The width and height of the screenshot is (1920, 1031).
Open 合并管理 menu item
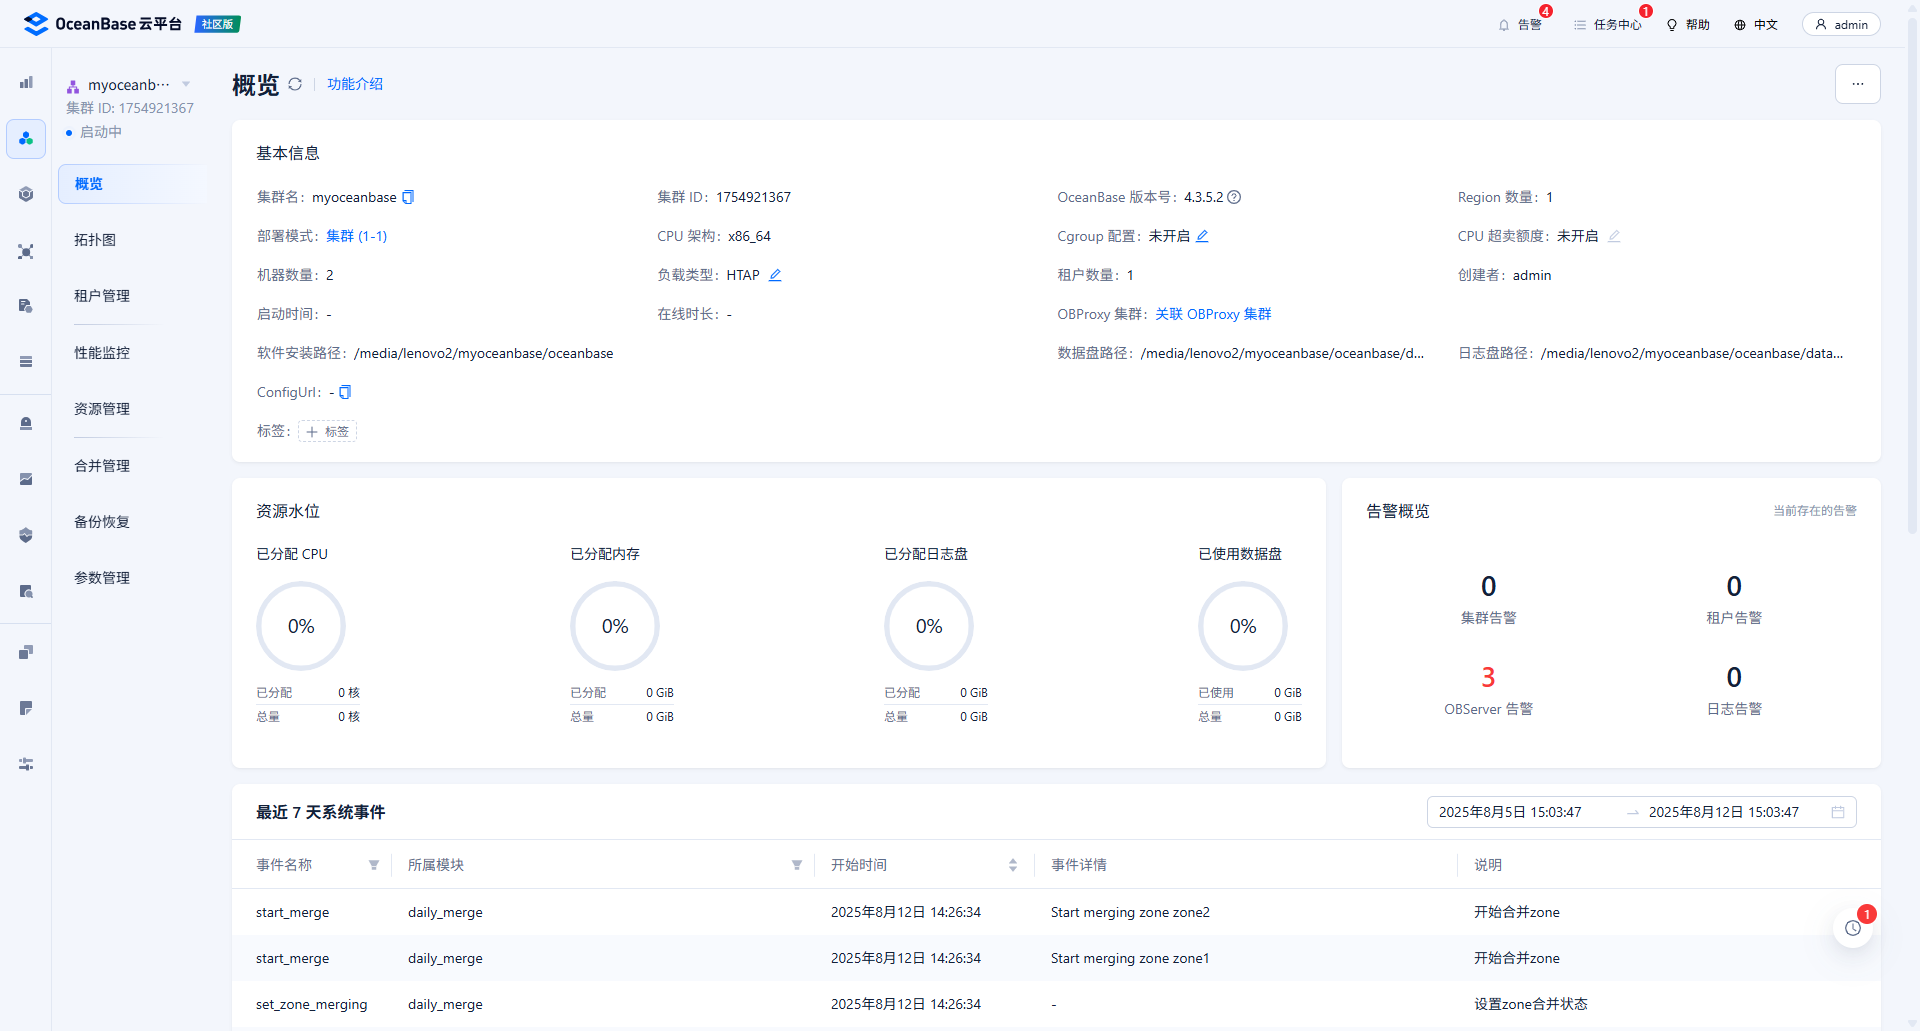click(x=102, y=466)
